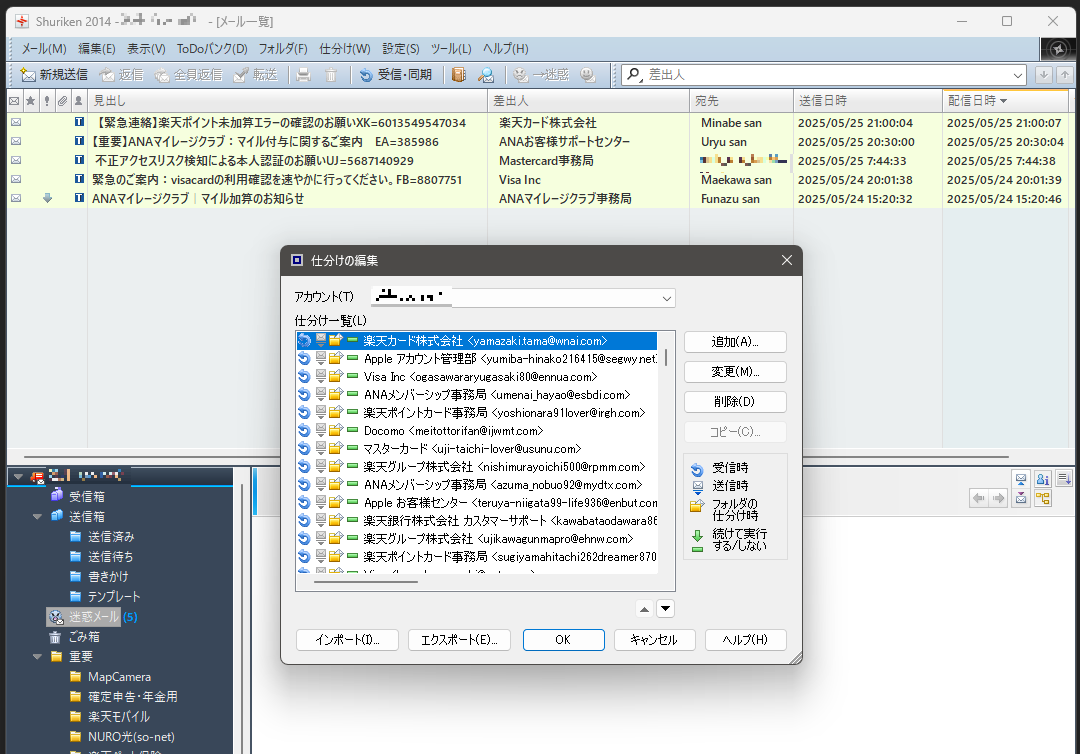Click the thread tree view icon
The height and width of the screenshot is (754, 1080).
pyautogui.click(x=1043, y=498)
